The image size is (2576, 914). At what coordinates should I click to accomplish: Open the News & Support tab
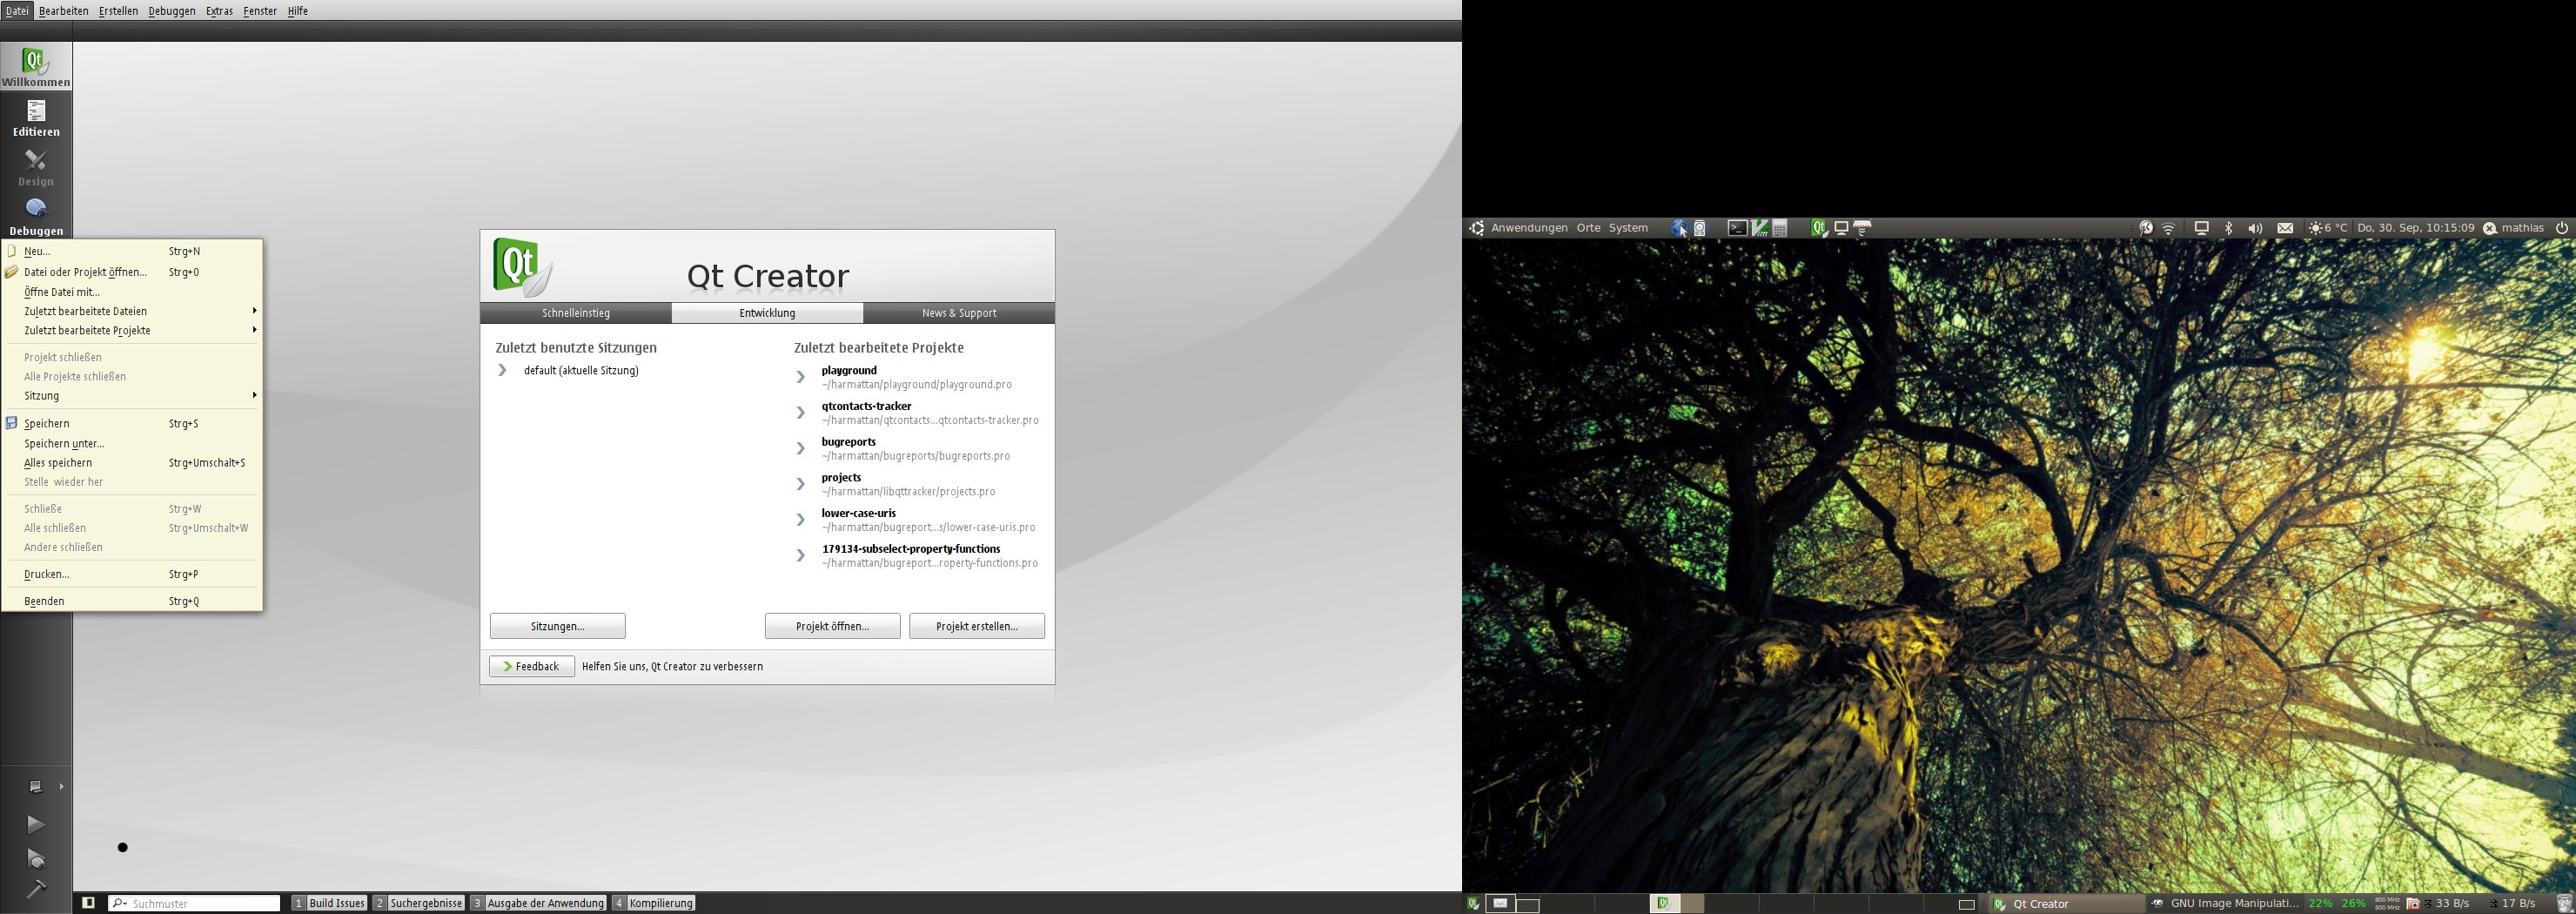click(959, 313)
